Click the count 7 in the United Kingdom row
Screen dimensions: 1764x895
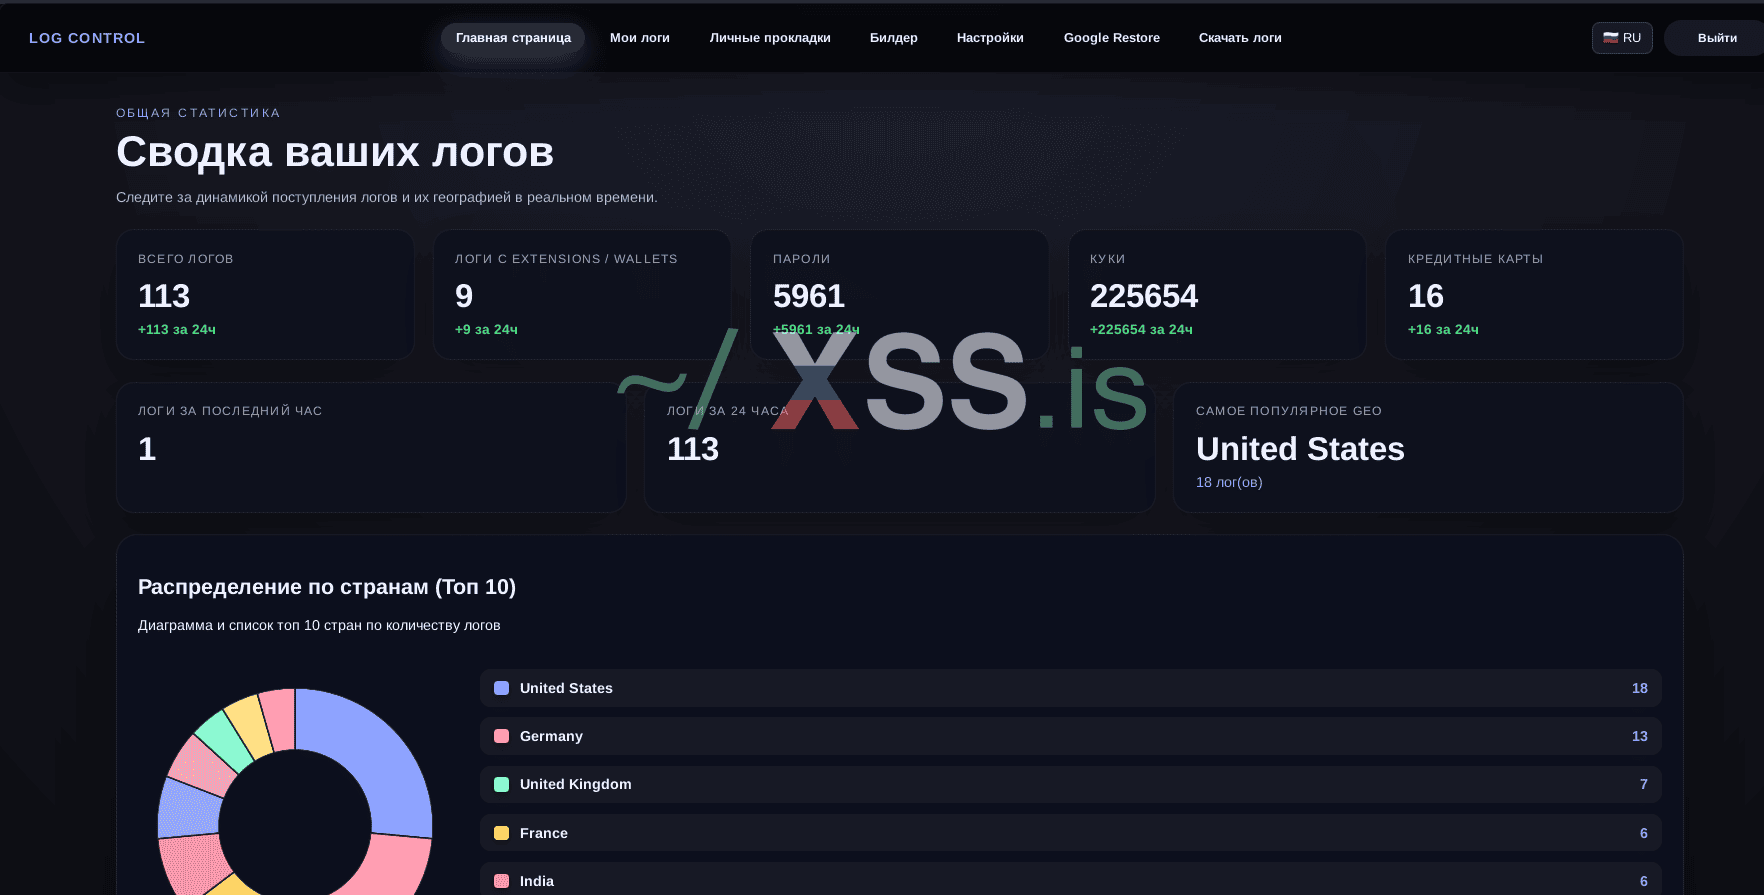(1644, 784)
